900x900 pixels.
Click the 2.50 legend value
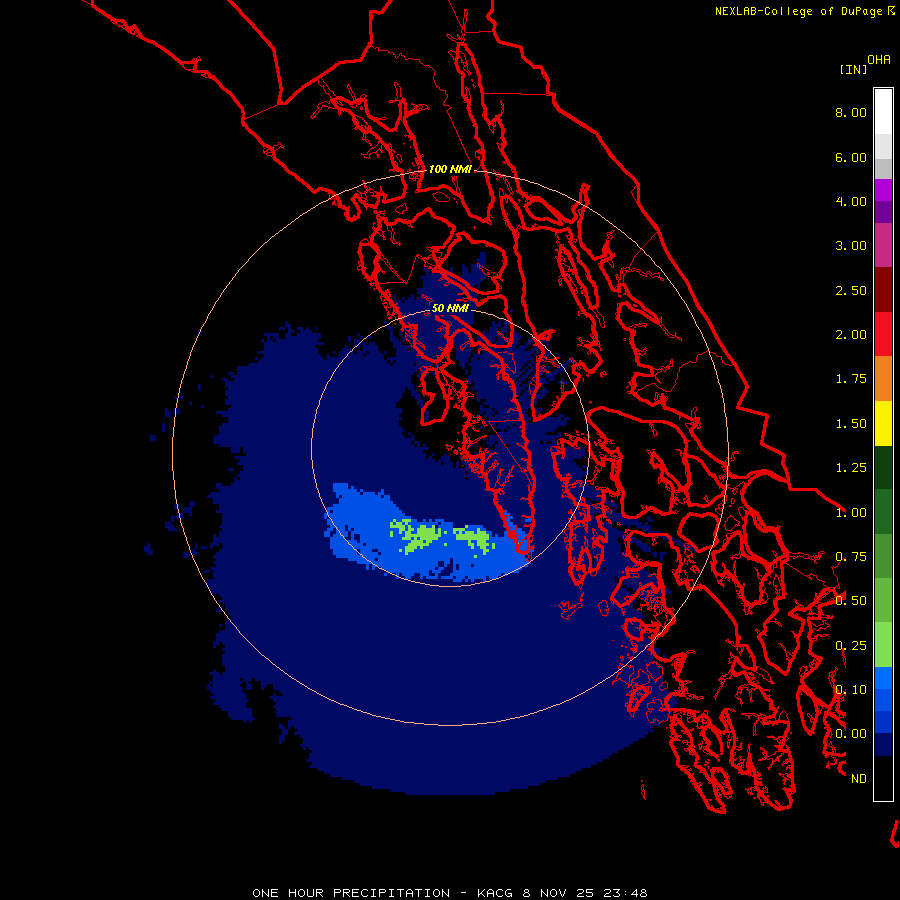(850, 290)
